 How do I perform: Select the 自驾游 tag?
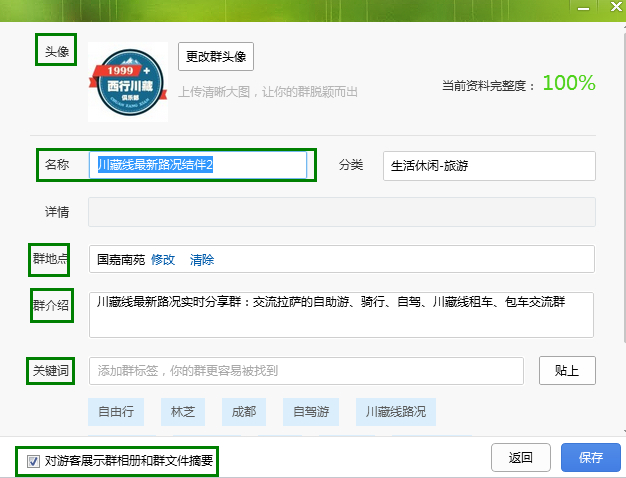point(310,411)
